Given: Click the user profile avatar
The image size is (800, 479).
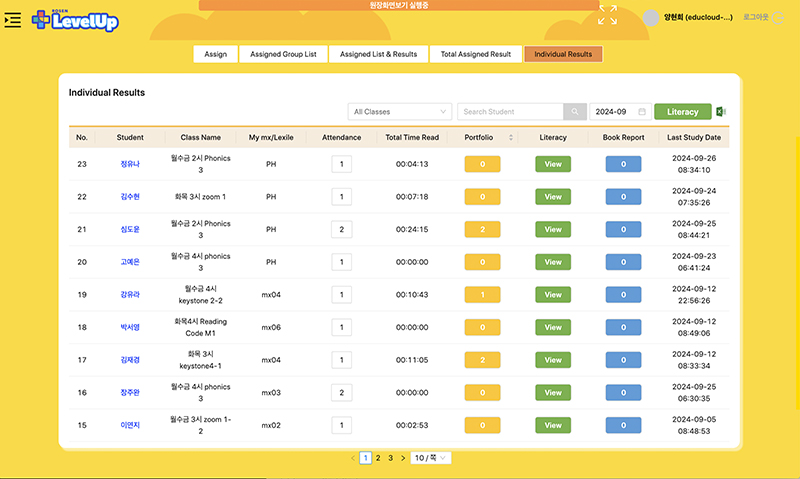Looking at the screenshot, I should pos(653,17).
